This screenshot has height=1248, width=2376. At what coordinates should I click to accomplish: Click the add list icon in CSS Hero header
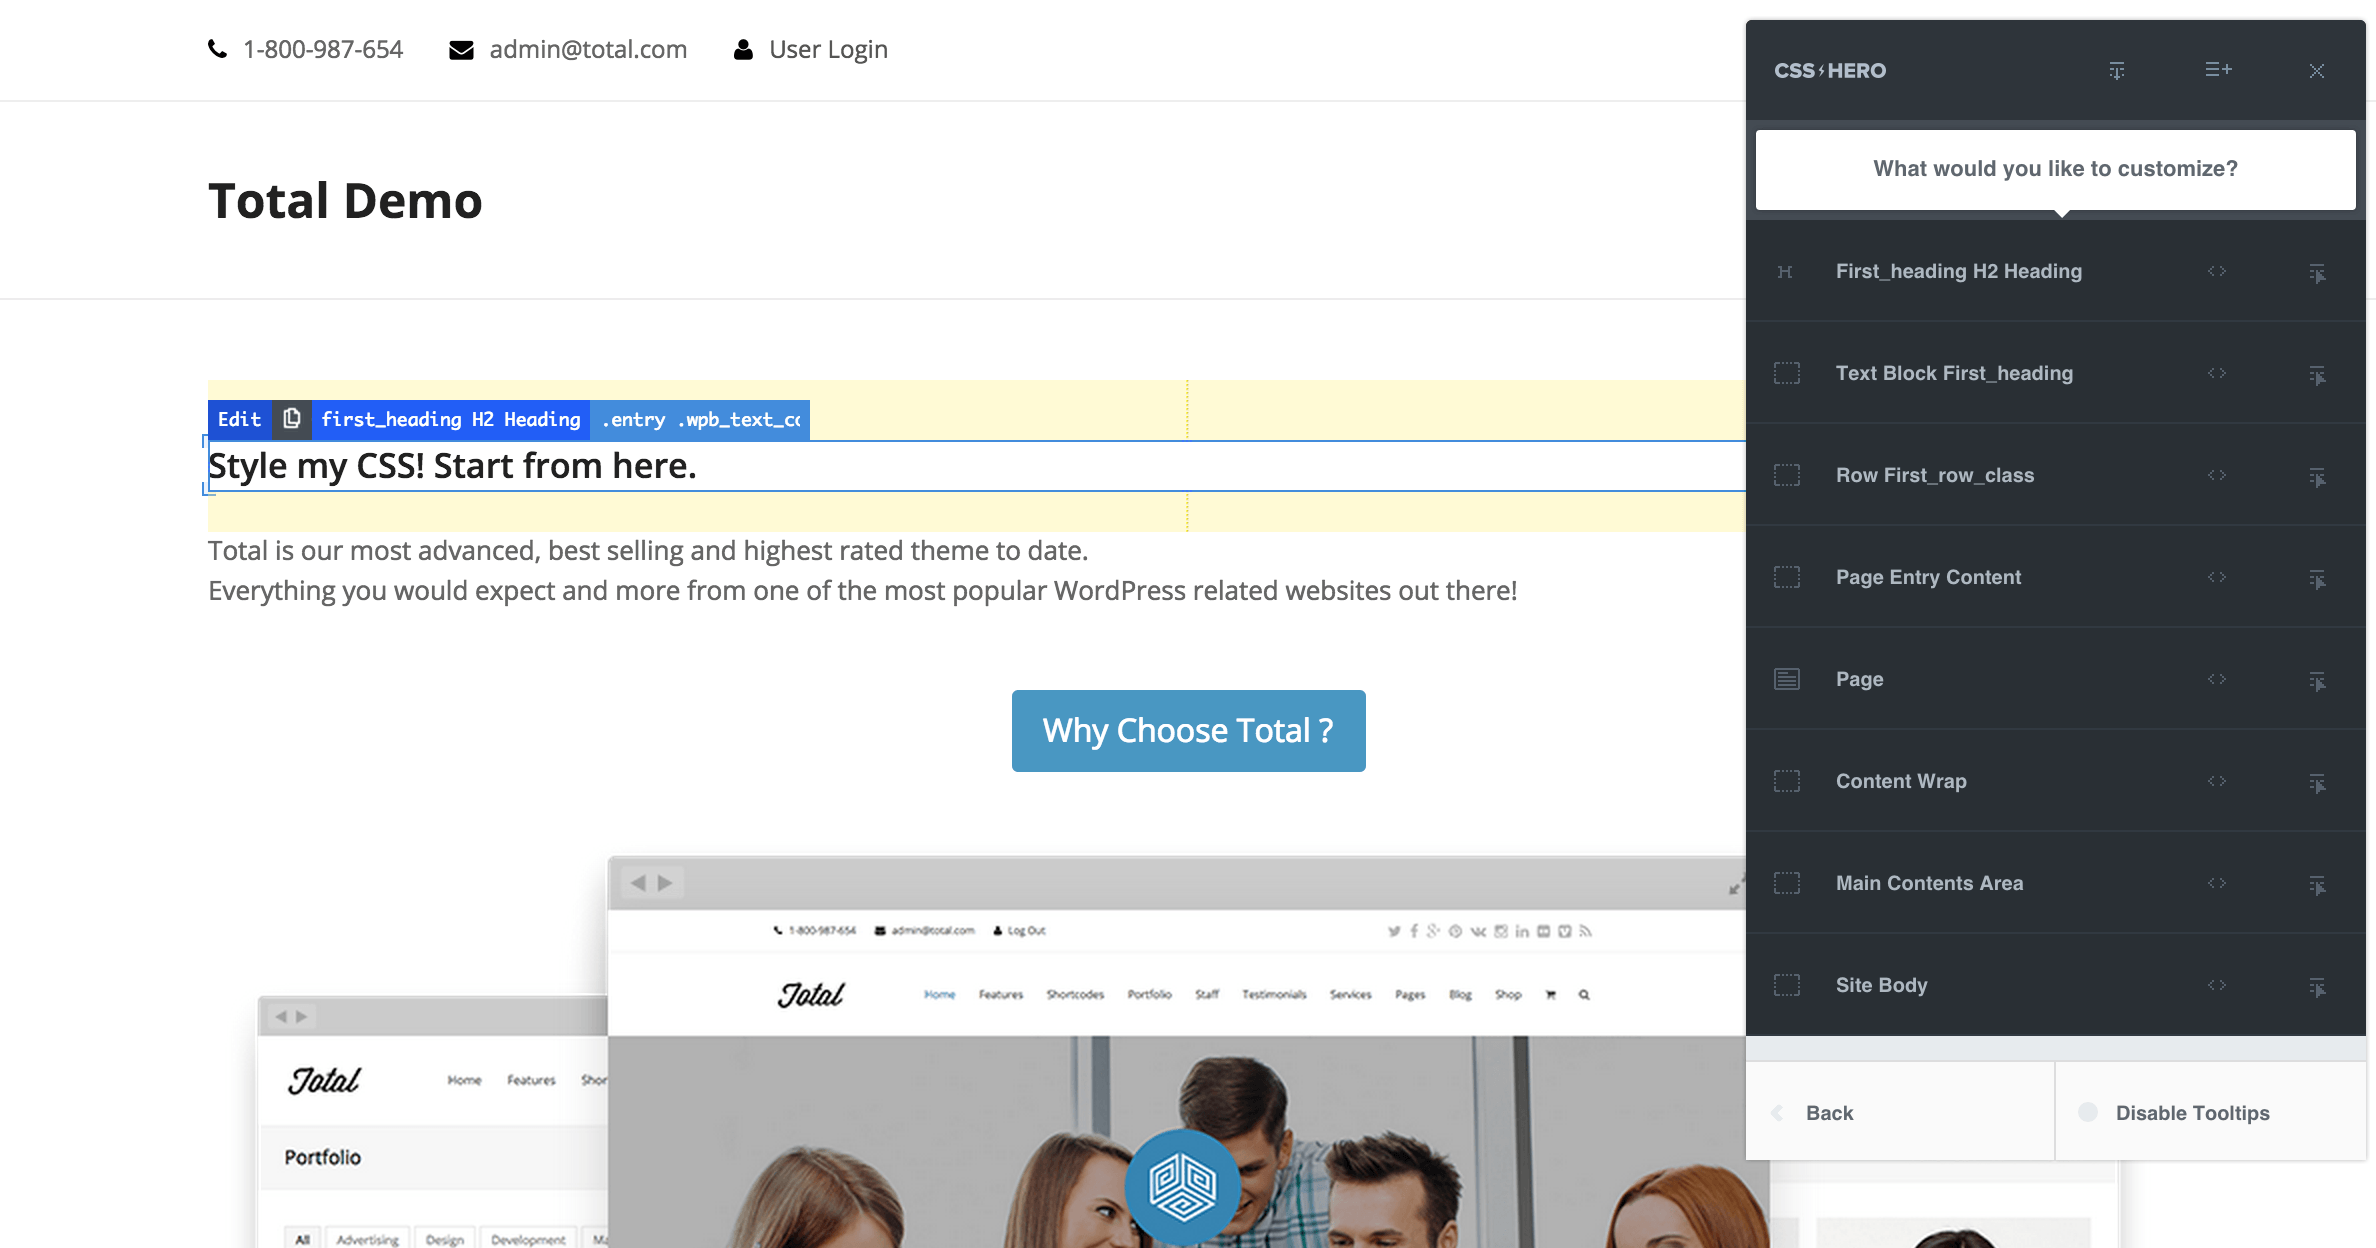pos(2218,70)
